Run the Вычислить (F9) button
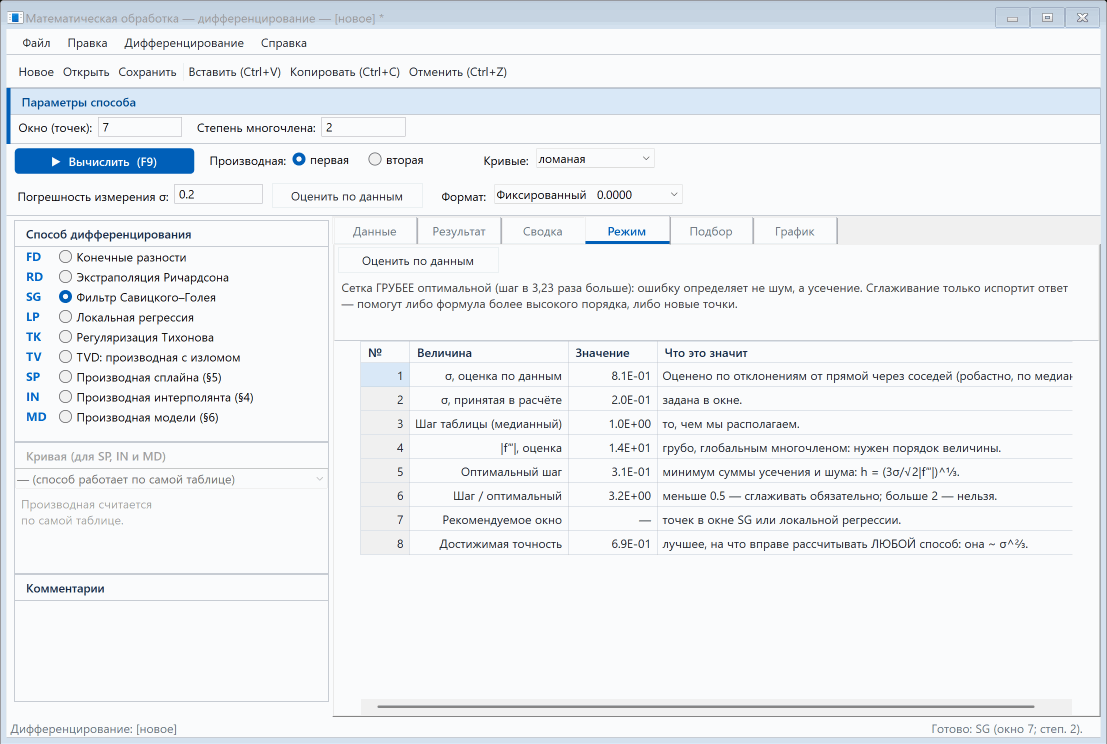The image size is (1107, 744). [x=104, y=161]
